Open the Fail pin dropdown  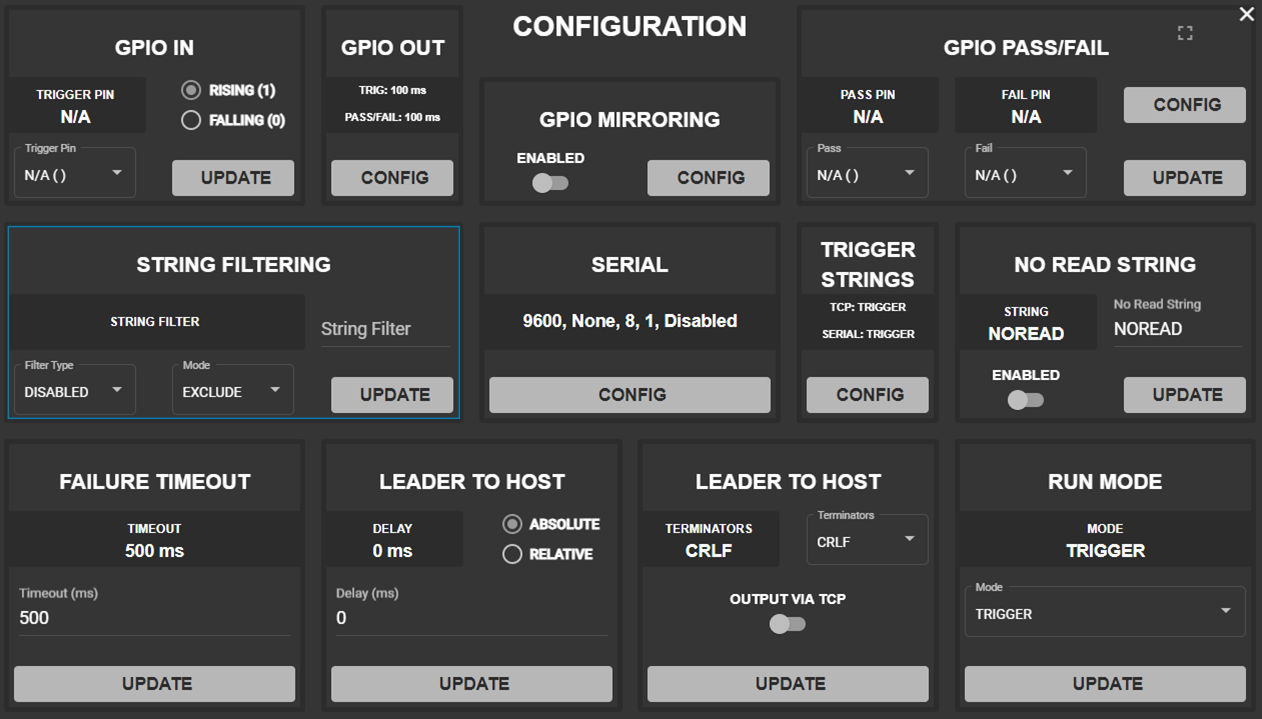(x=1025, y=175)
